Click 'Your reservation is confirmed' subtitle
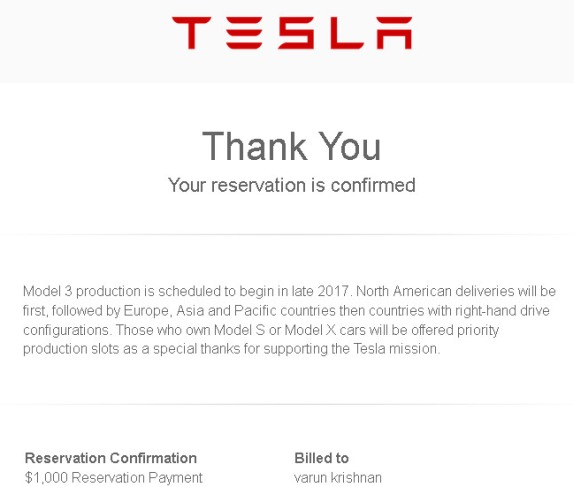The height and width of the screenshot is (487, 574). pos(292,185)
